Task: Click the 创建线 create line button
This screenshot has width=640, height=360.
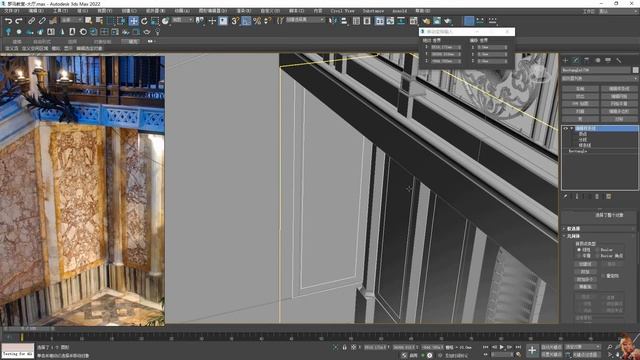Action: (x=585, y=264)
